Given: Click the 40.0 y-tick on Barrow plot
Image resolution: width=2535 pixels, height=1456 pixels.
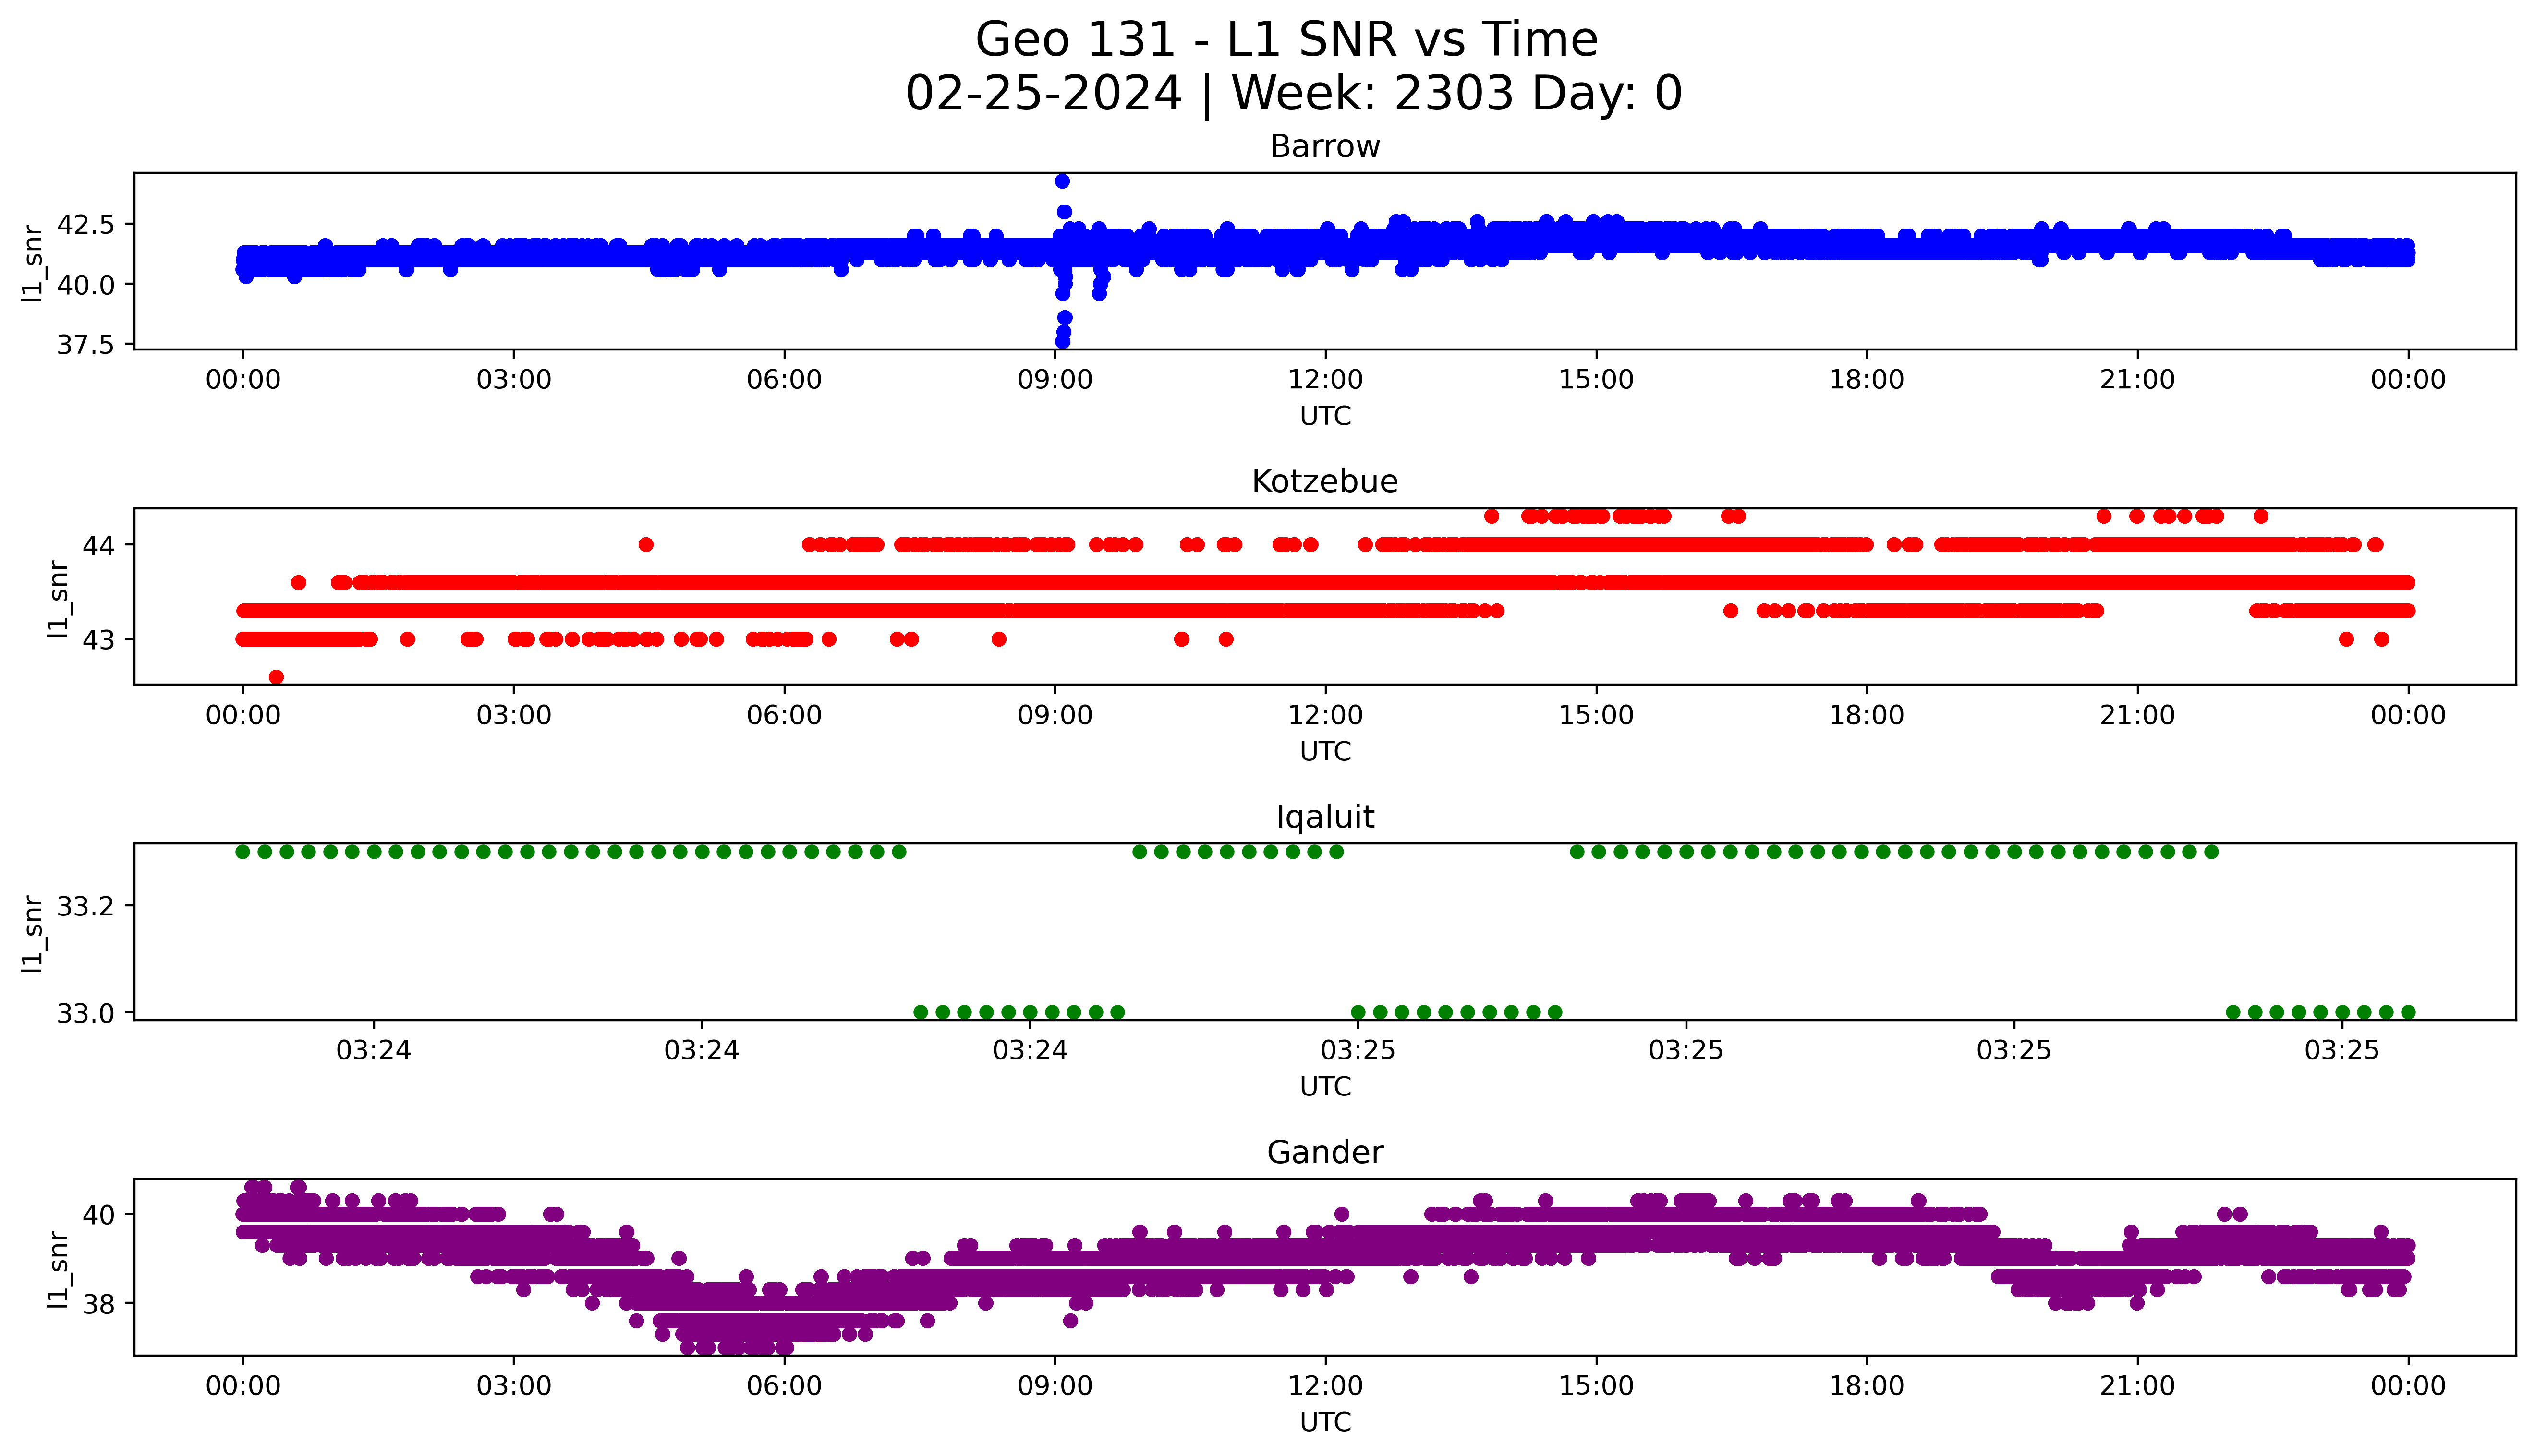Looking at the screenshot, I should tap(86, 285).
